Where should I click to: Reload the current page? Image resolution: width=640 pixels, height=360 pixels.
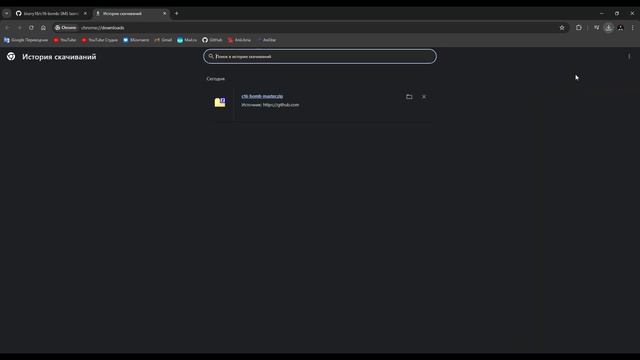tap(31, 28)
